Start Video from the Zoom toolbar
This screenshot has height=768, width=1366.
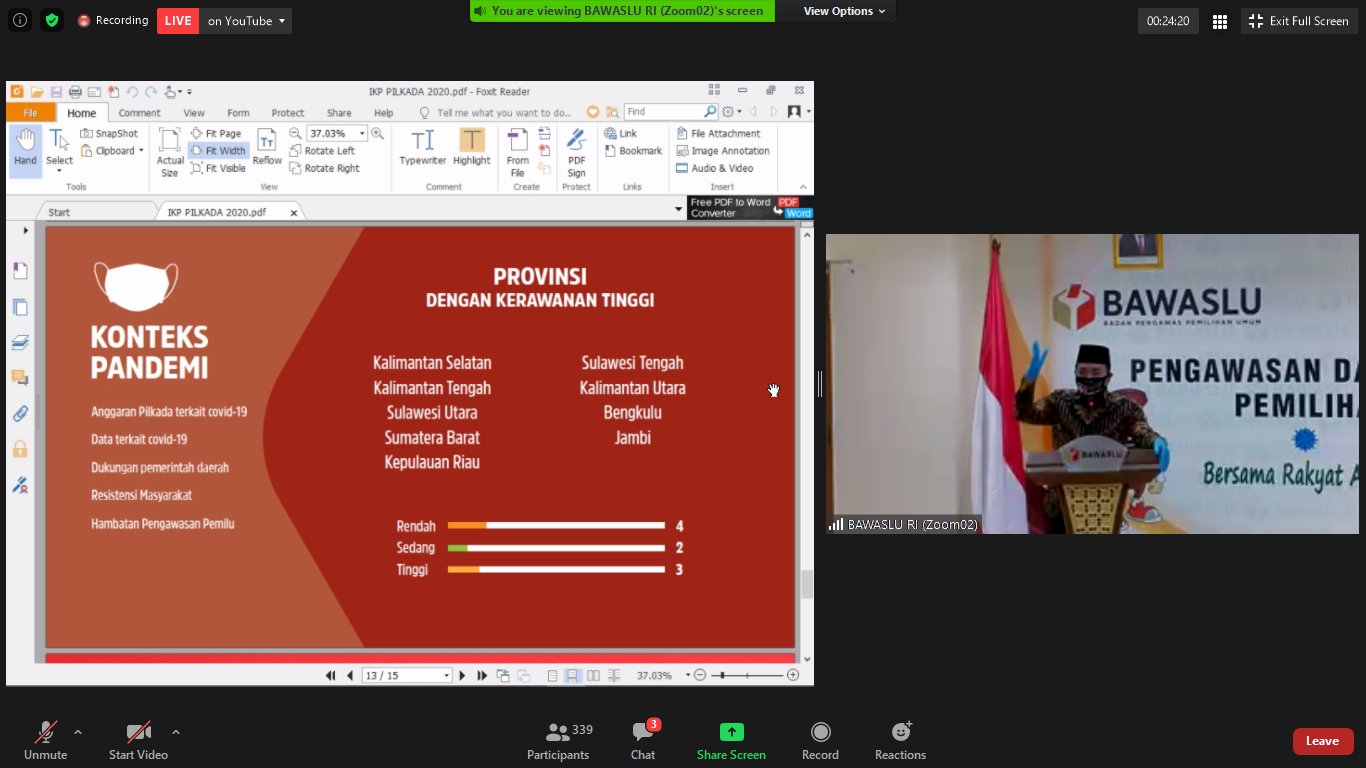[x=138, y=739]
